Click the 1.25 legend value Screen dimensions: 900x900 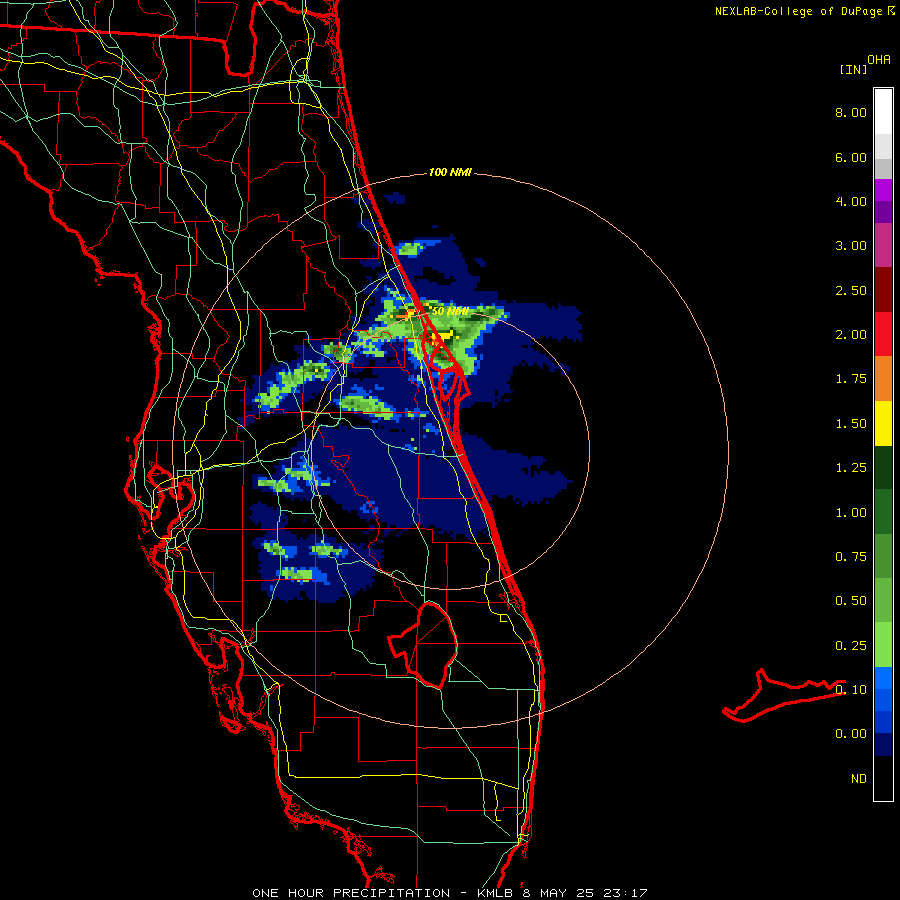[851, 468]
